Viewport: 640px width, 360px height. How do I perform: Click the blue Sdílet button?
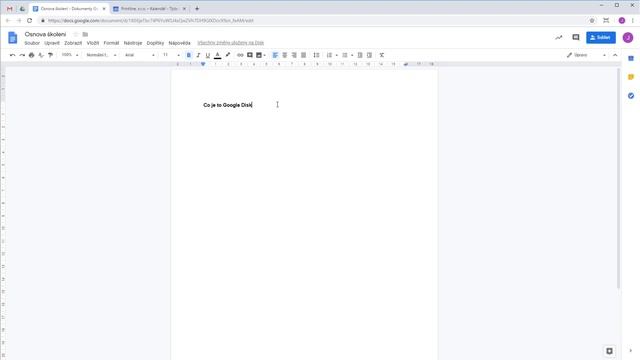[601, 38]
